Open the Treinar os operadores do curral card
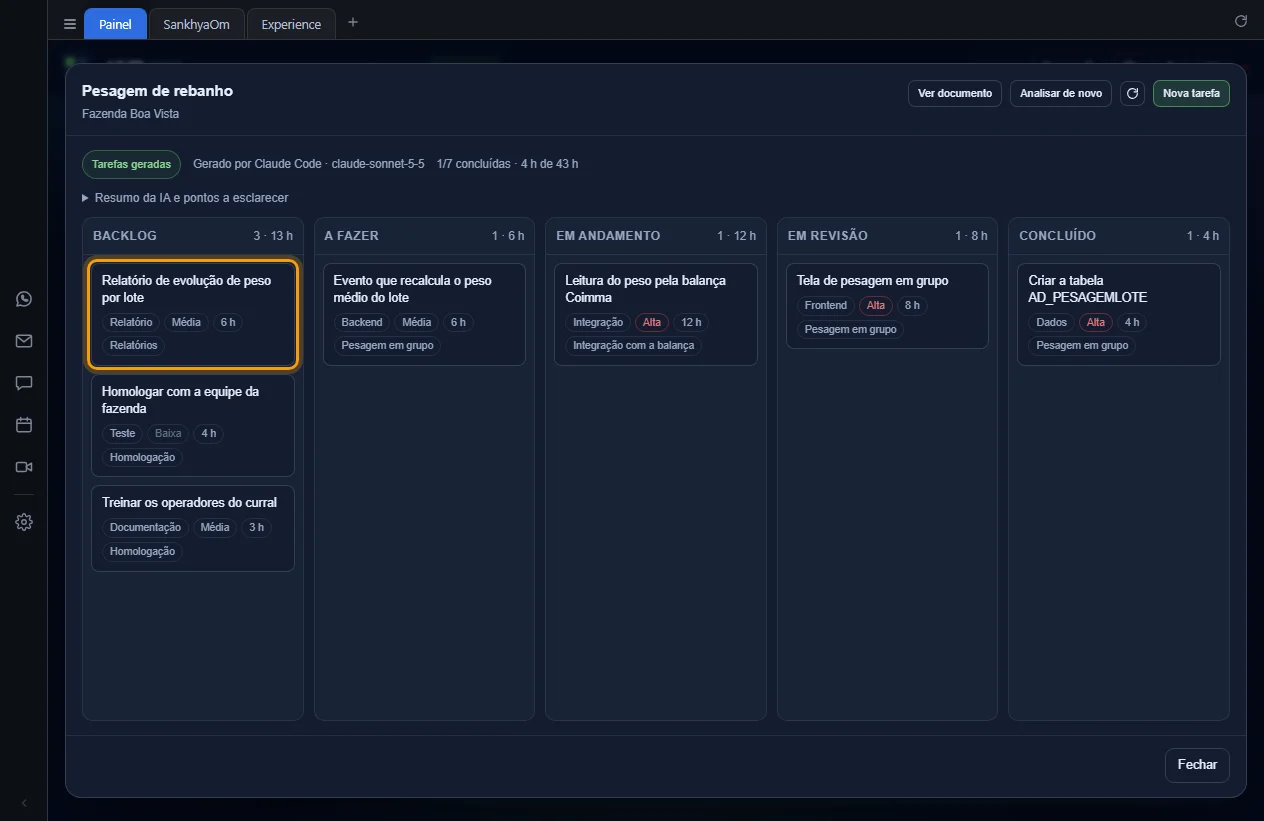This screenshot has width=1264, height=821. point(193,528)
